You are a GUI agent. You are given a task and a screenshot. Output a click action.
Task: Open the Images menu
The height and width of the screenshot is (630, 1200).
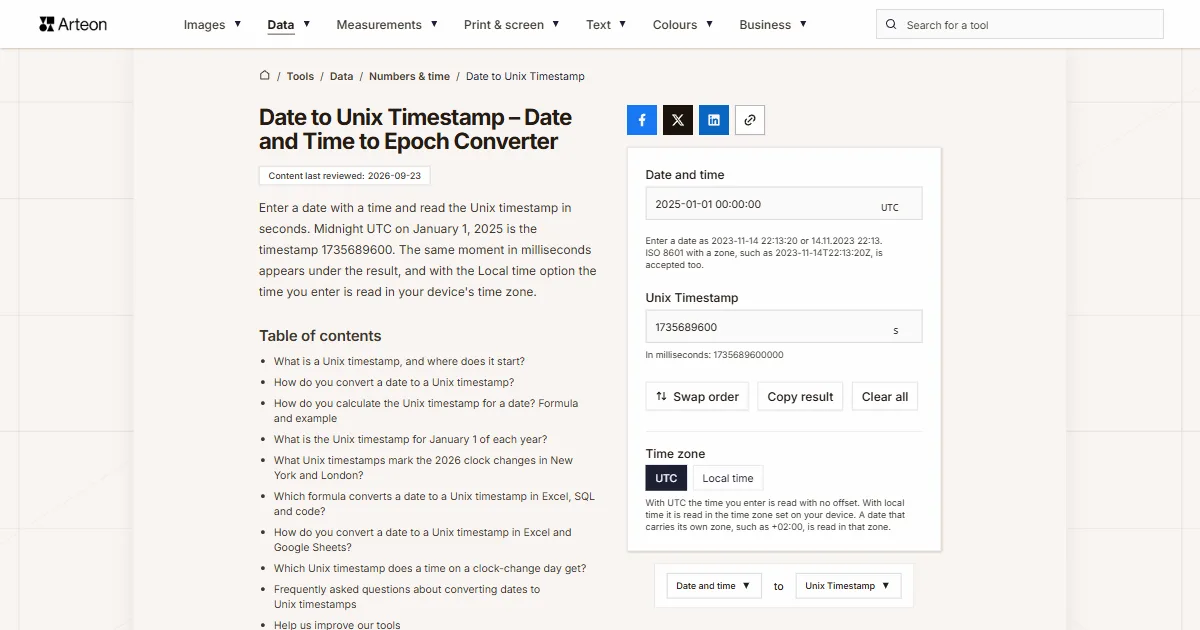click(212, 25)
